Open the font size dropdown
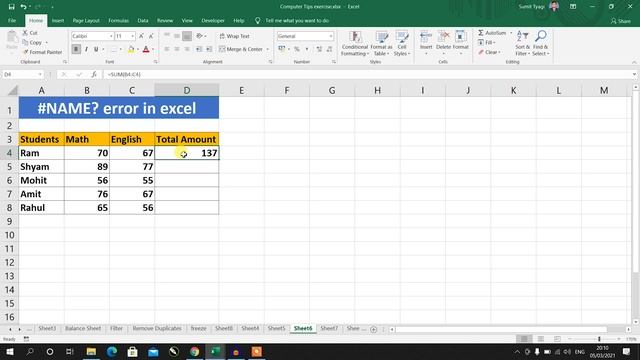 coord(132,36)
